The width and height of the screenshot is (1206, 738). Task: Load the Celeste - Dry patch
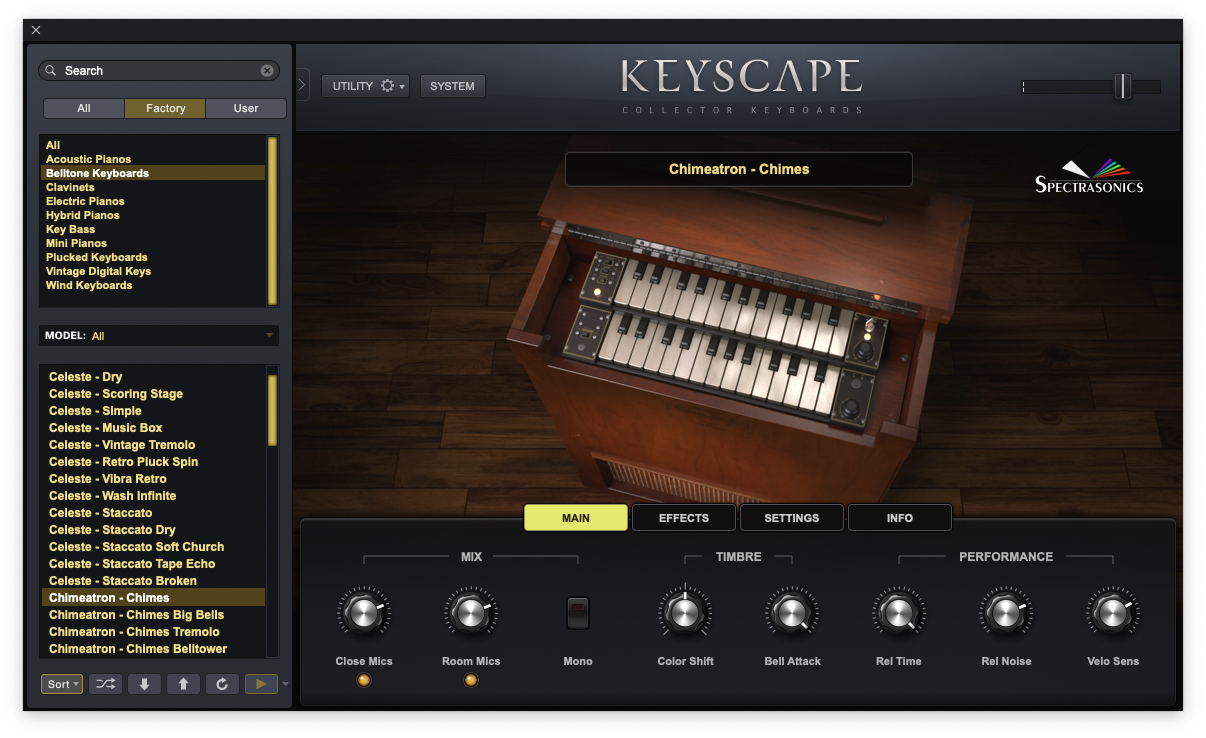click(x=153, y=377)
